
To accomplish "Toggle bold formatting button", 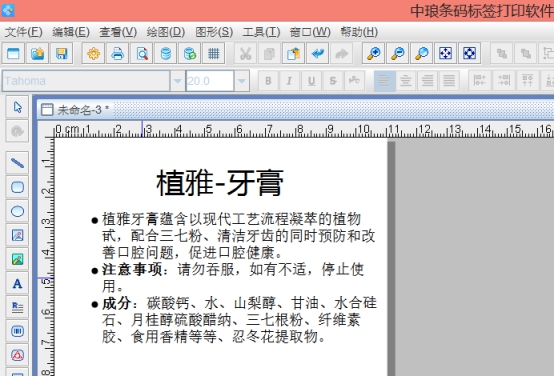I will (268, 81).
